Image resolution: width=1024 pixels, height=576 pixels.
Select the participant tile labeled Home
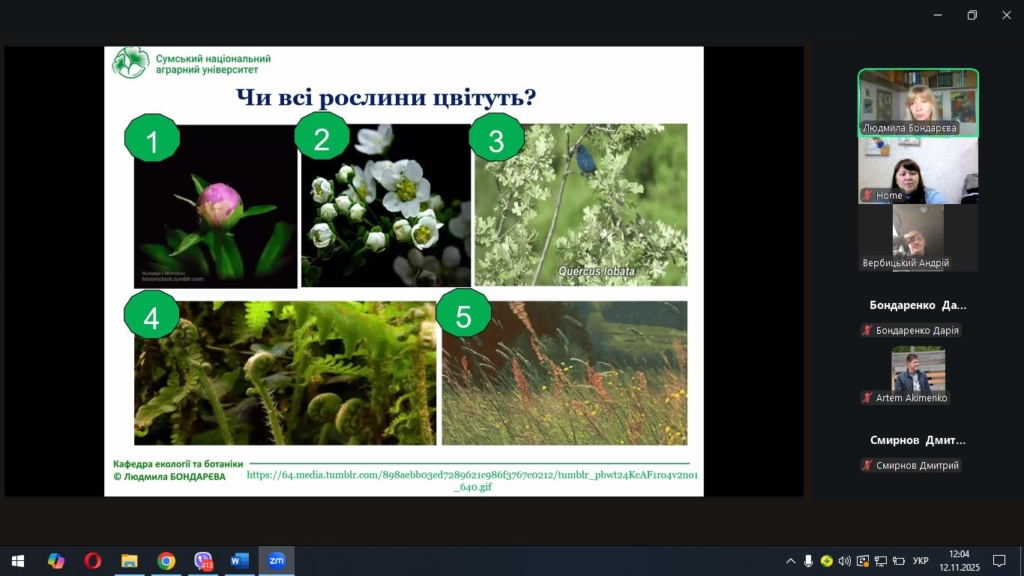[918, 170]
